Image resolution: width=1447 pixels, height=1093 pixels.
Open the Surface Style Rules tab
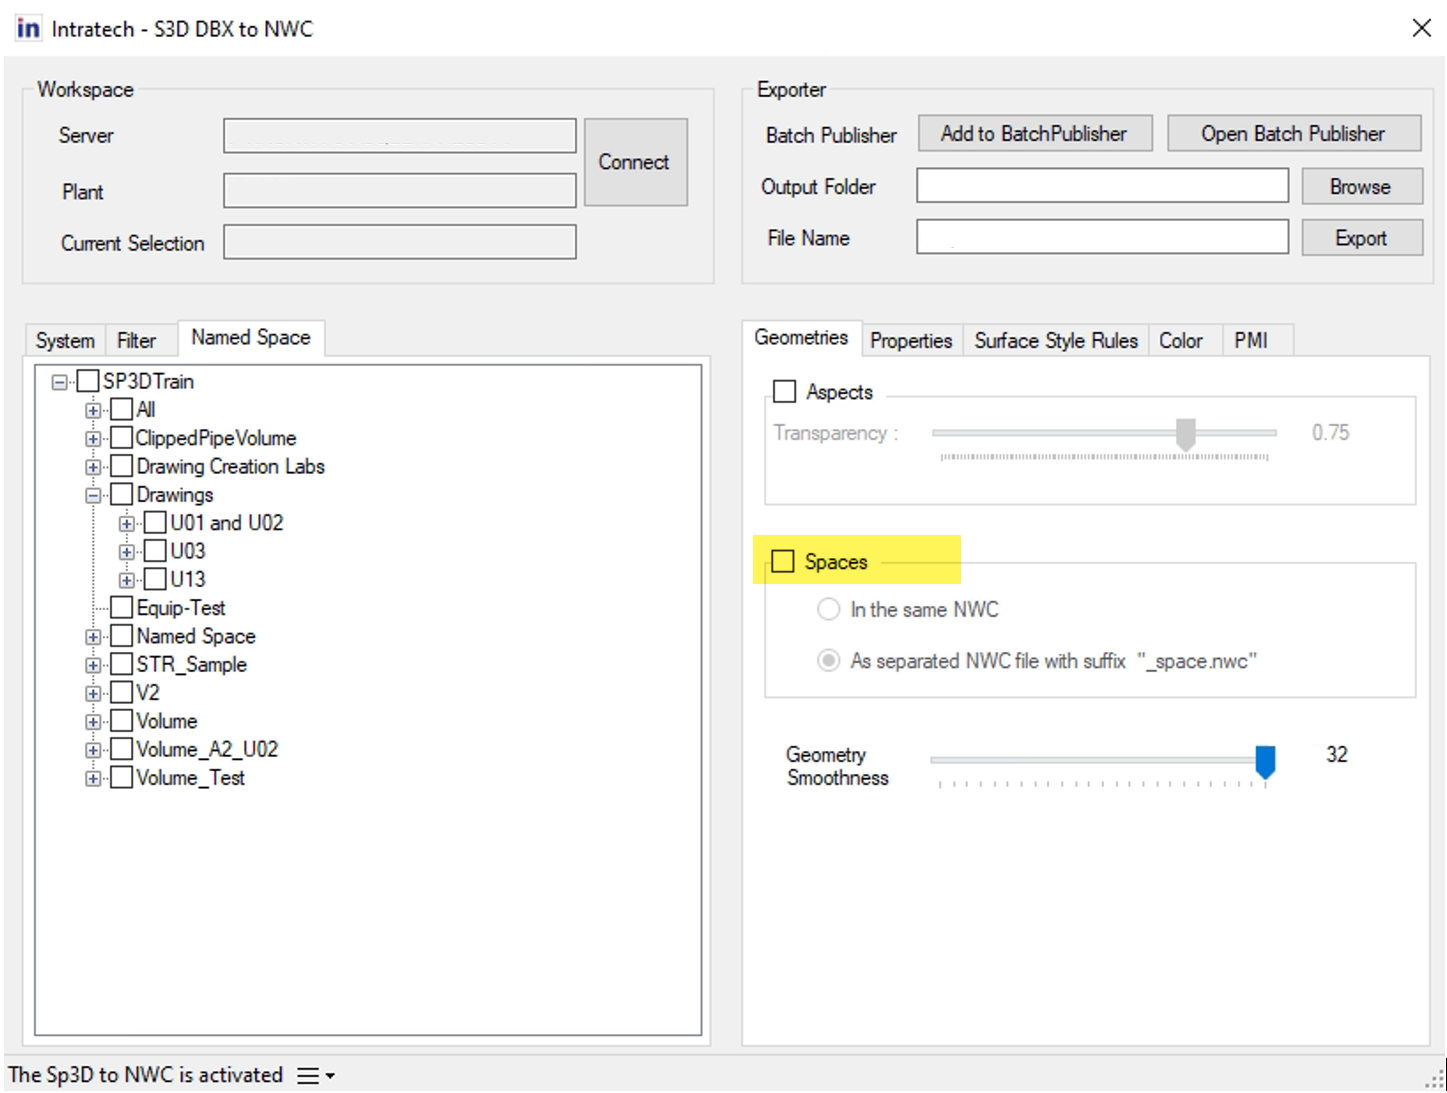(1055, 340)
